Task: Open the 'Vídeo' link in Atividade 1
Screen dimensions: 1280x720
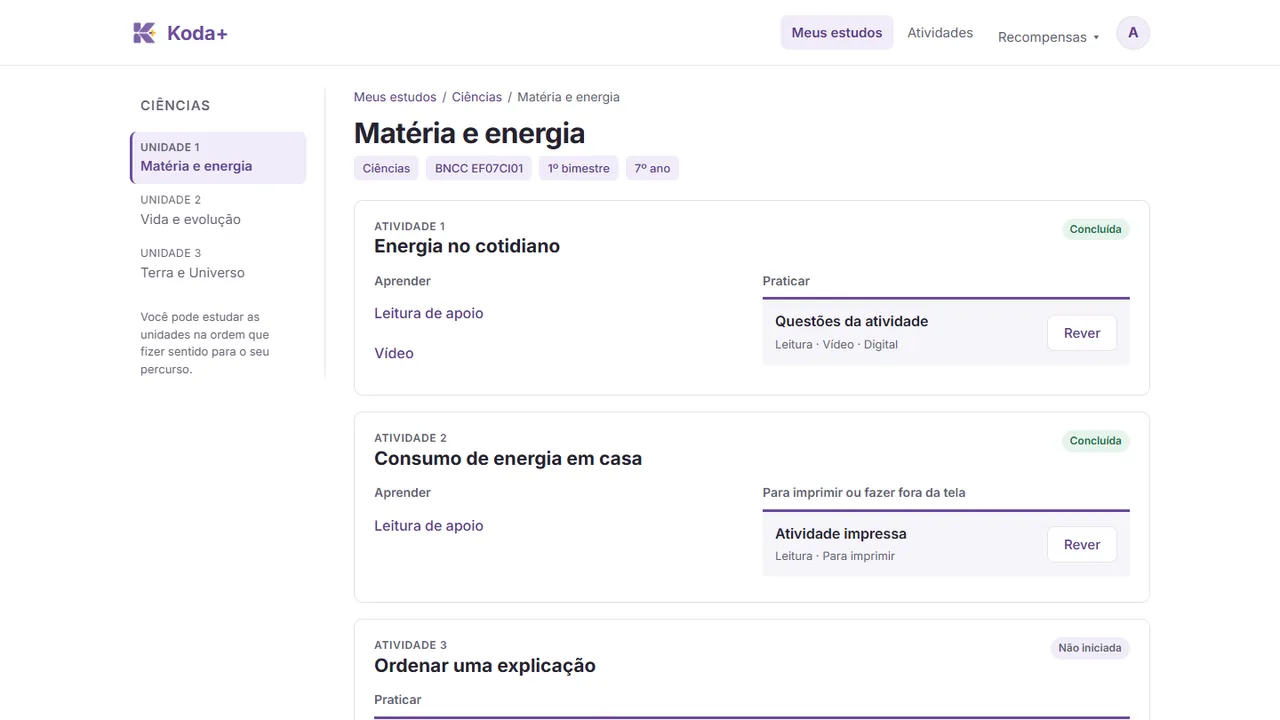Action: (394, 353)
